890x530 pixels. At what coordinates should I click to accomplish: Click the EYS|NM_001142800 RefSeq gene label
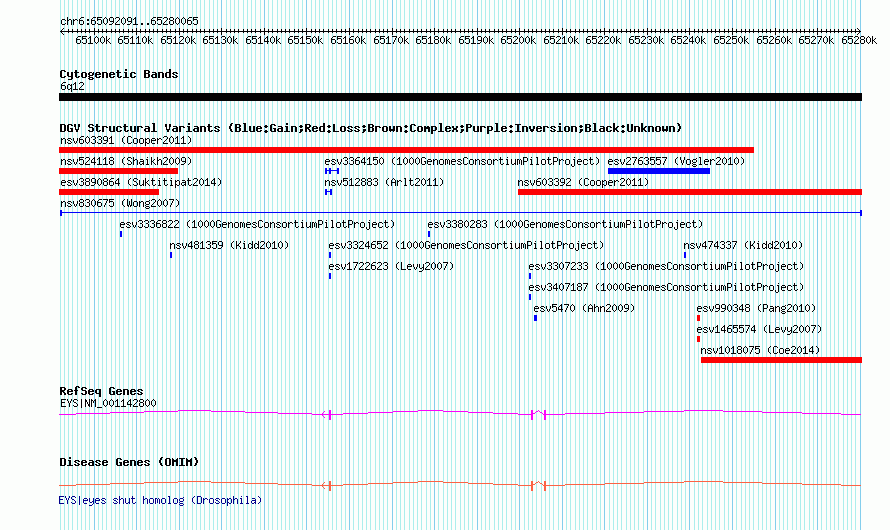click(108, 403)
